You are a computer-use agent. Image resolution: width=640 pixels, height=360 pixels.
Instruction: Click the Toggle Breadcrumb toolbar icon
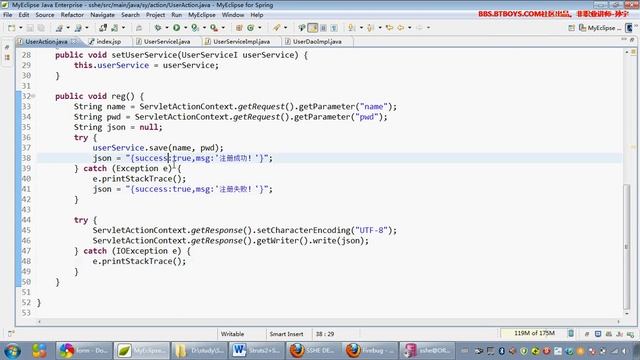click(302, 28)
